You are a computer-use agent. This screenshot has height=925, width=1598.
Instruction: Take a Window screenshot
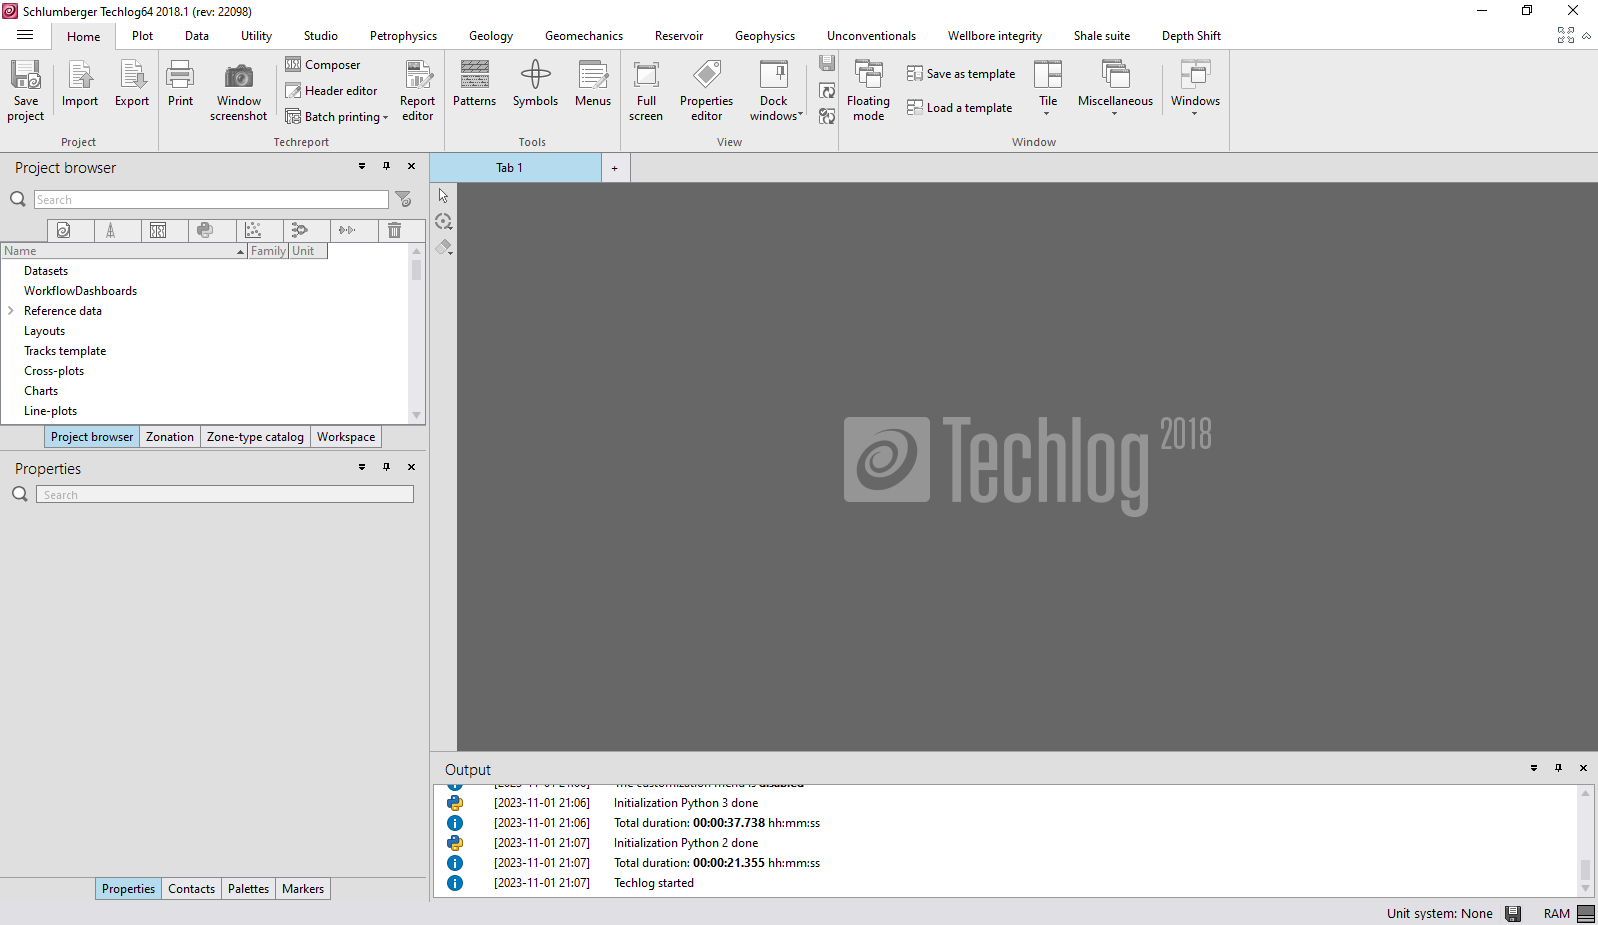point(239,90)
